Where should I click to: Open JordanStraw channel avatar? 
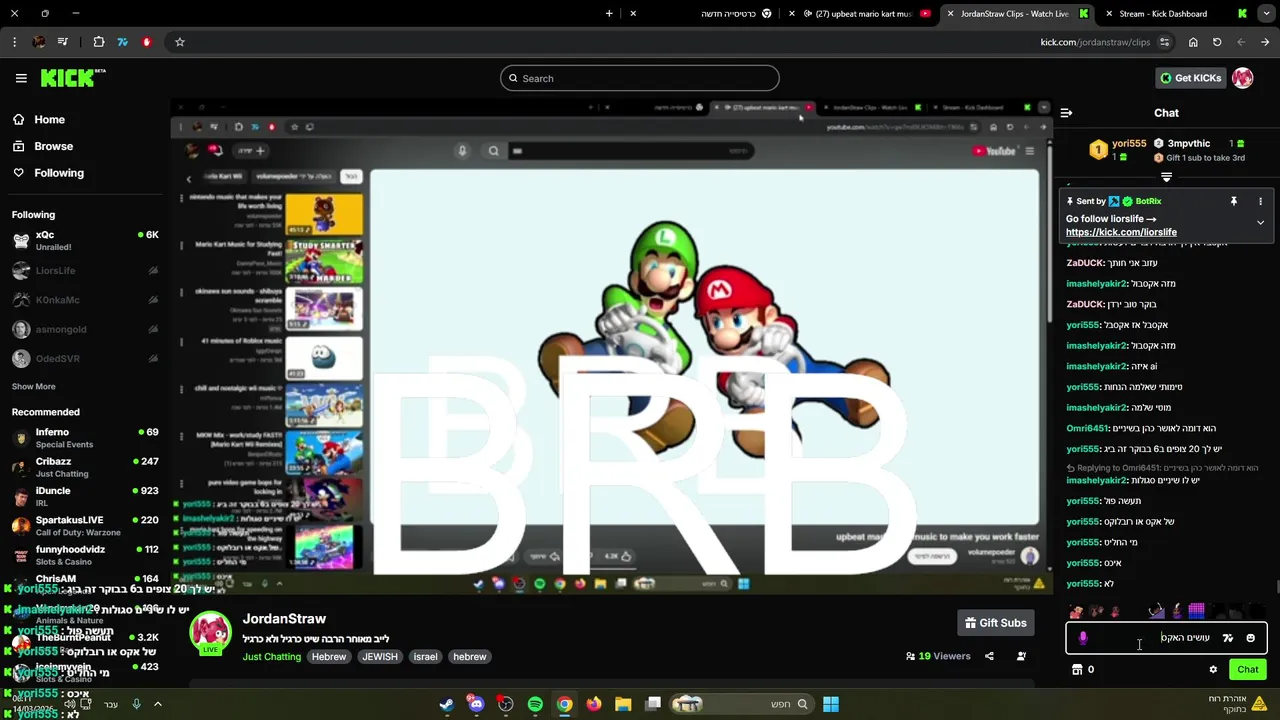pyautogui.click(x=211, y=633)
